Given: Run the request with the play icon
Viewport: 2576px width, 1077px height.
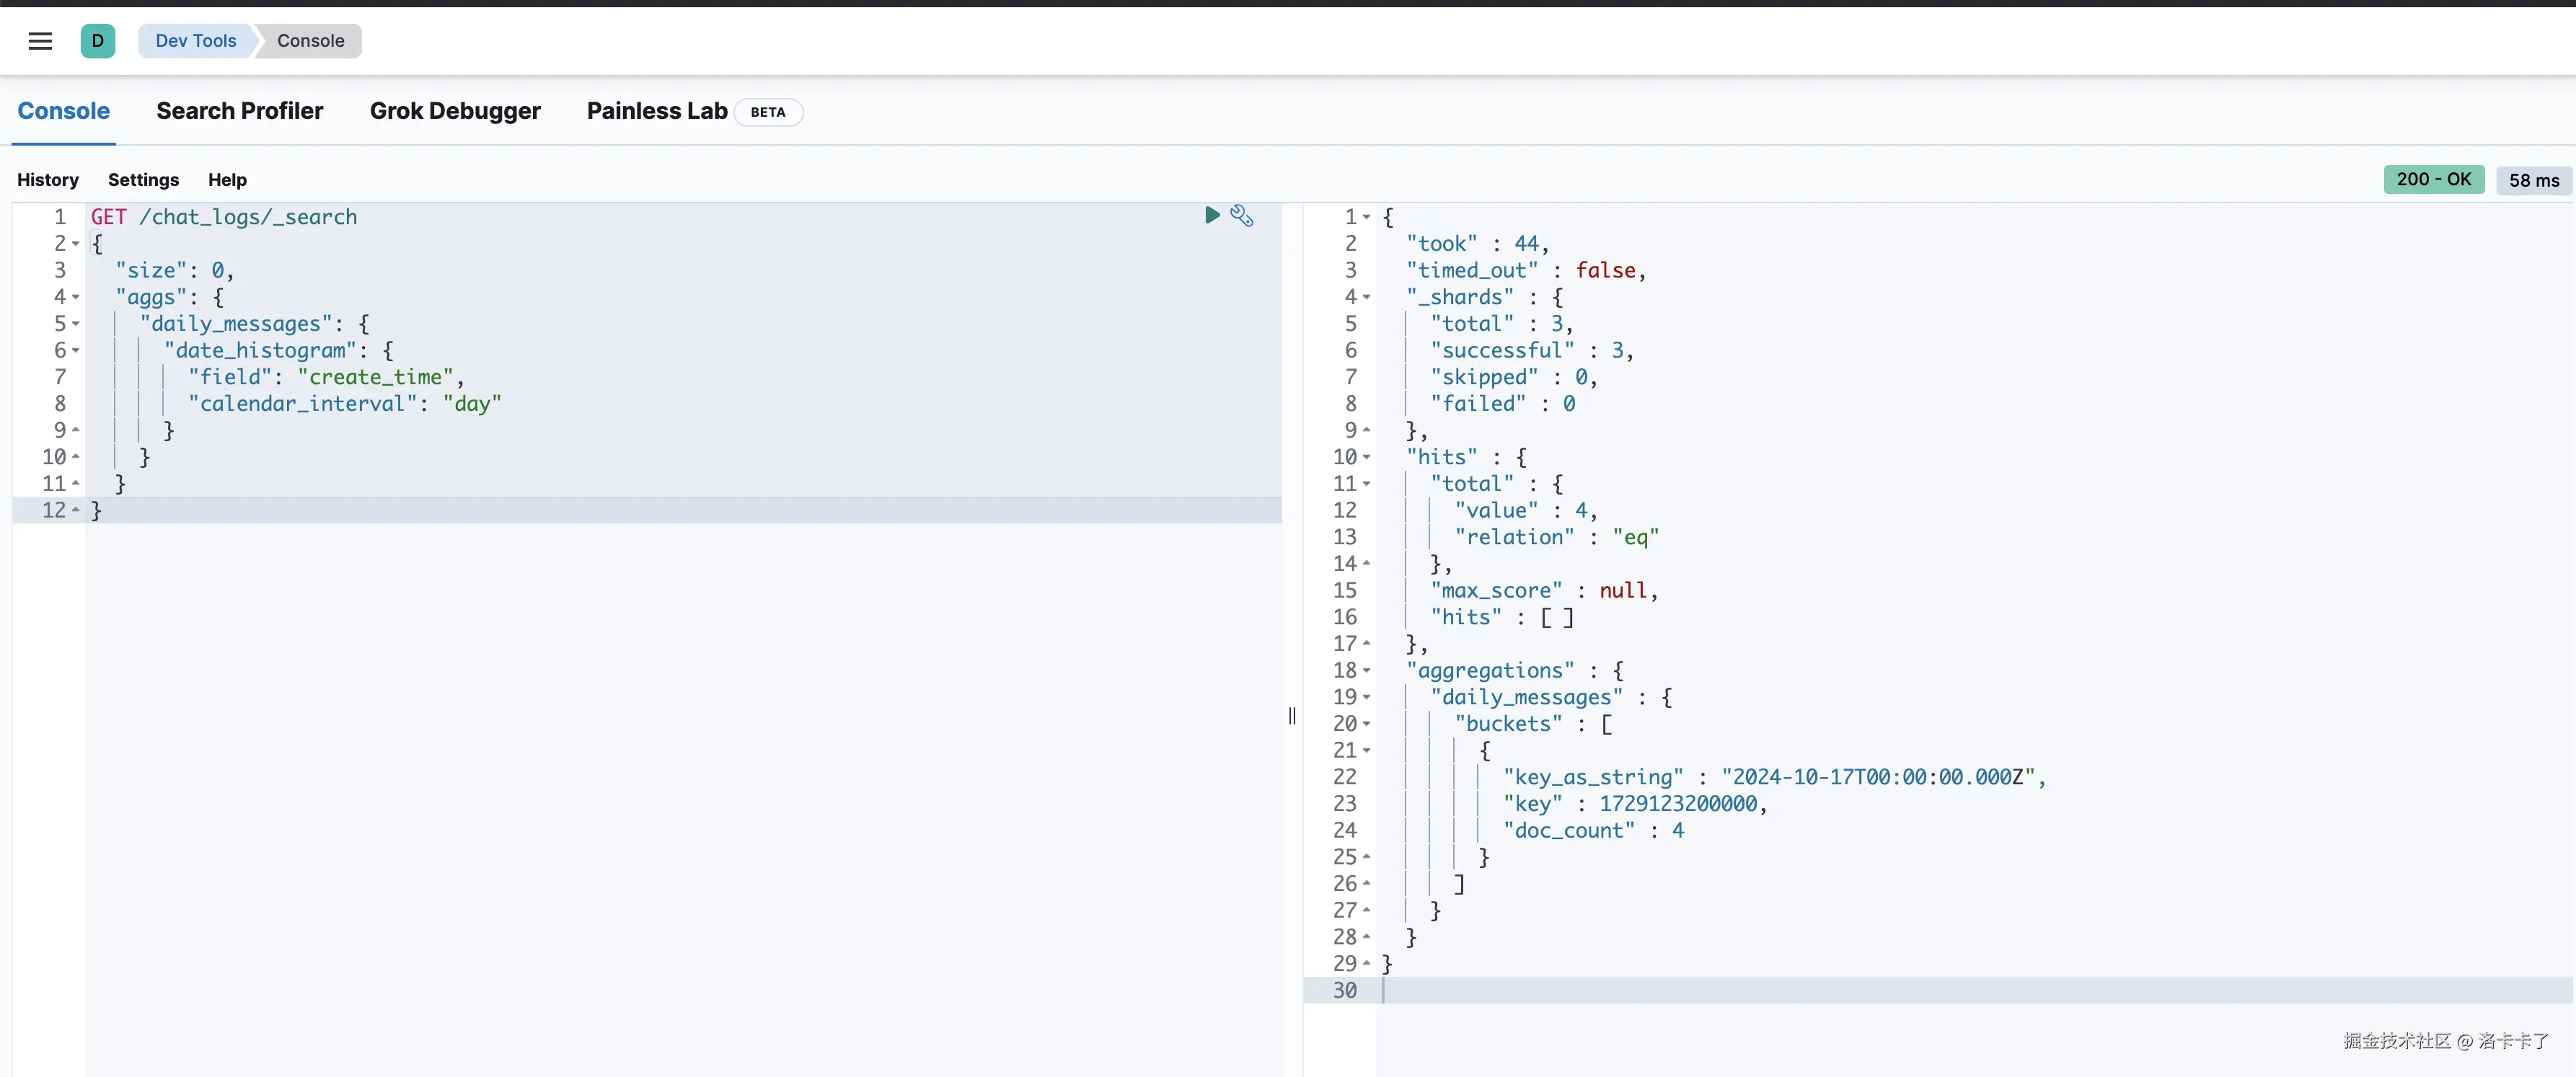Looking at the screenshot, I should point(1212,215).
